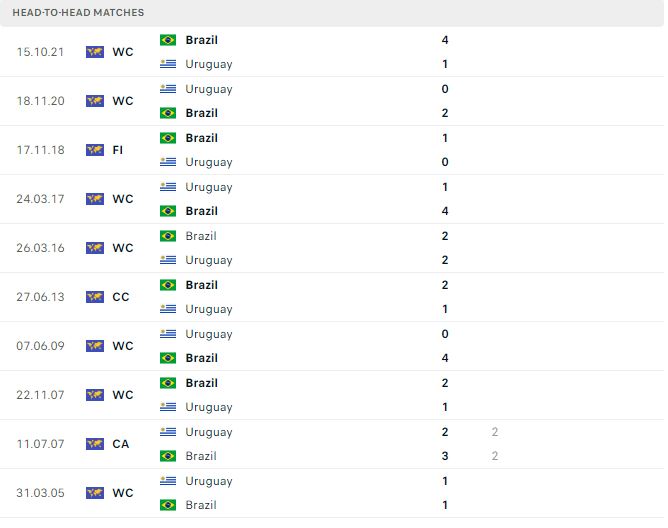This screenshot has width=668, height=528.
Task: Click the Brazil flag in the 07.06.09 match
Action: pos(168,358)
